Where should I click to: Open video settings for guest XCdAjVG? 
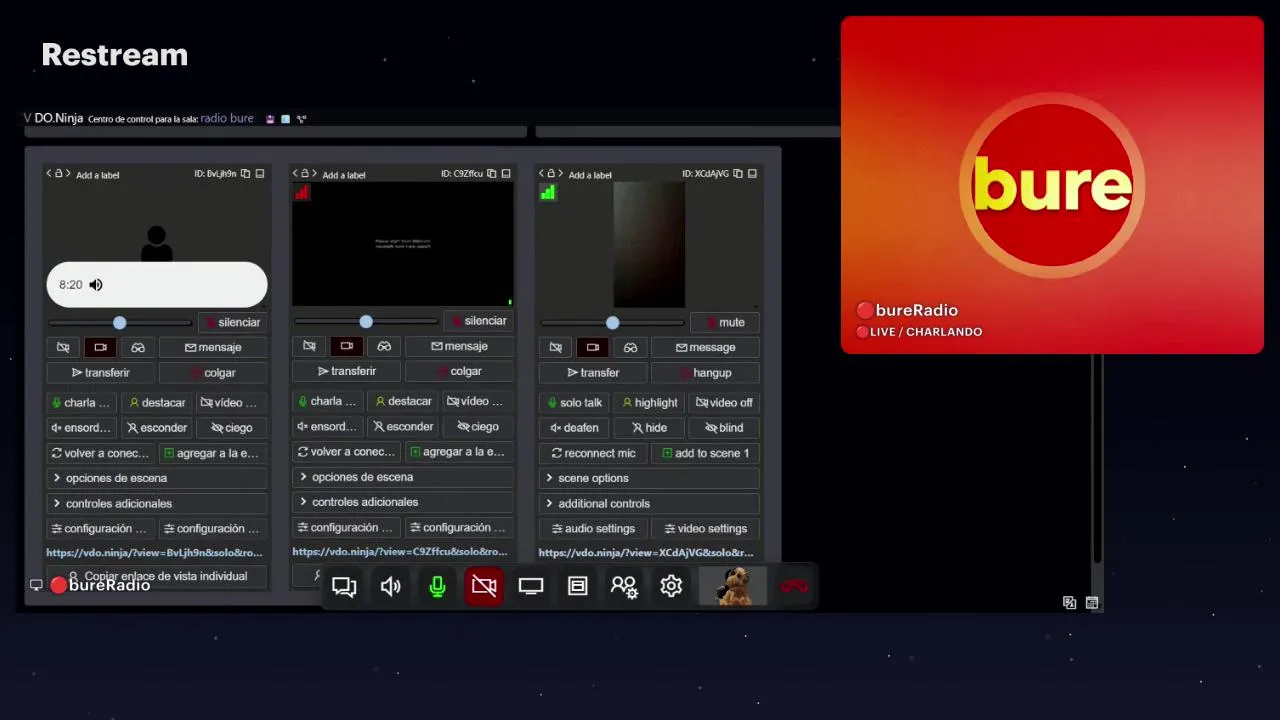(x=705, y=528)
